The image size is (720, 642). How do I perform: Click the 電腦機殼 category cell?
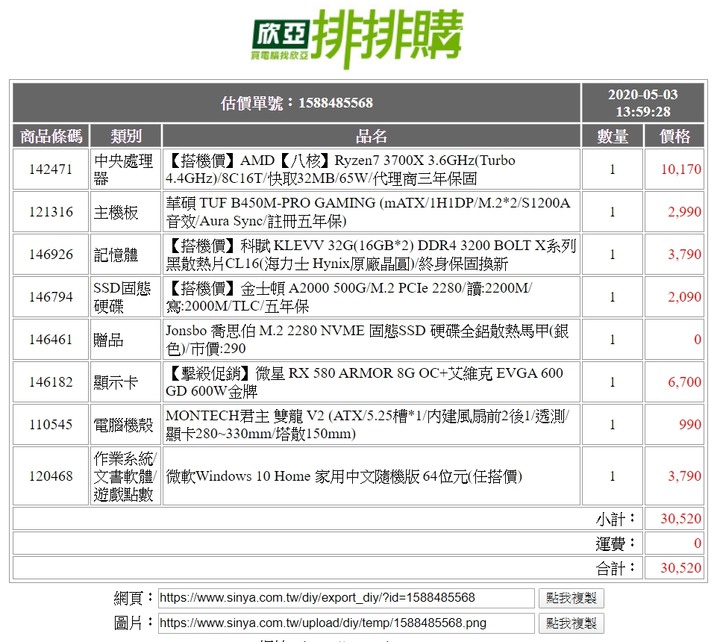tap(126, 424)
